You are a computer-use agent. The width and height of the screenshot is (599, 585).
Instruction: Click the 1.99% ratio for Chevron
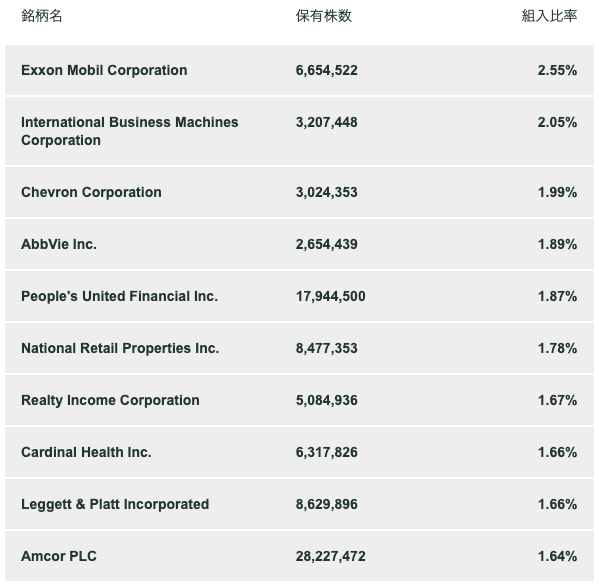click(x=557, y=192)
